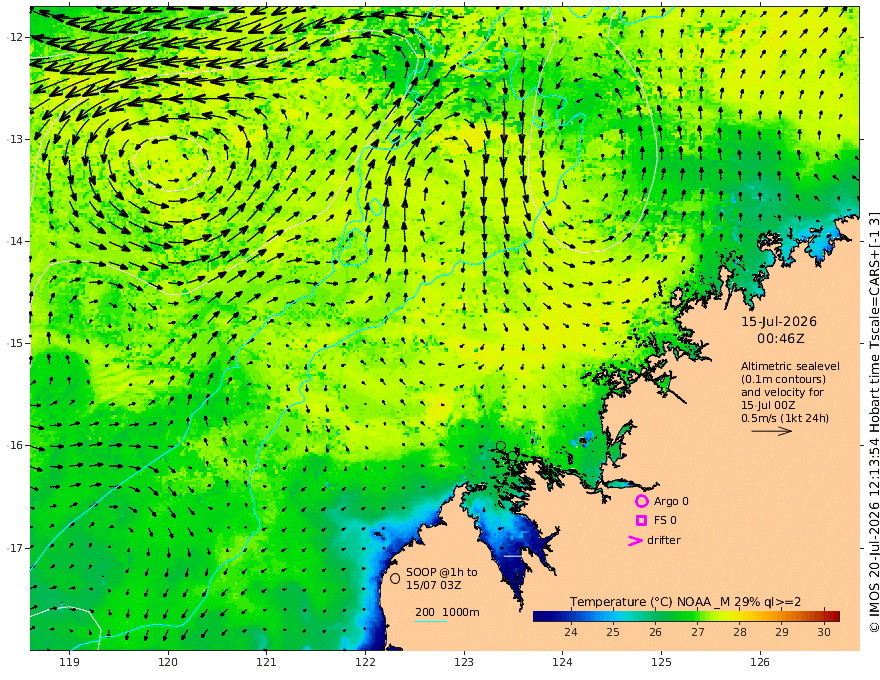Click longitude label 121 on bottom axis
The width and height of the screenshot is (880, 680).
(266, 662)
